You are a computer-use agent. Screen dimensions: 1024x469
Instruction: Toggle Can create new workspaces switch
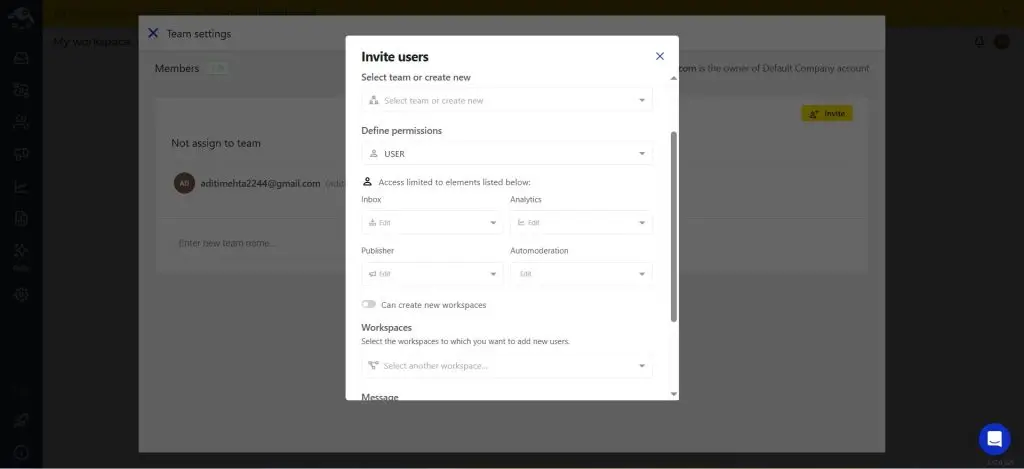pos(369,304)
